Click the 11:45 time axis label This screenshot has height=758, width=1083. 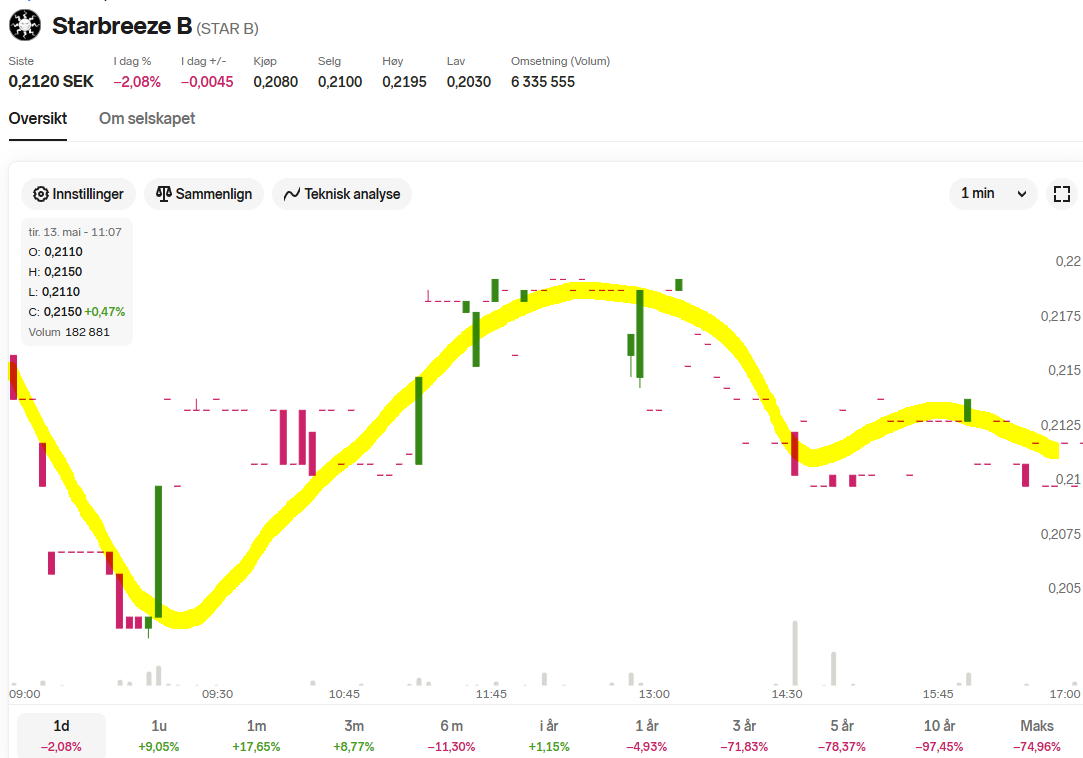pos(491,694)
